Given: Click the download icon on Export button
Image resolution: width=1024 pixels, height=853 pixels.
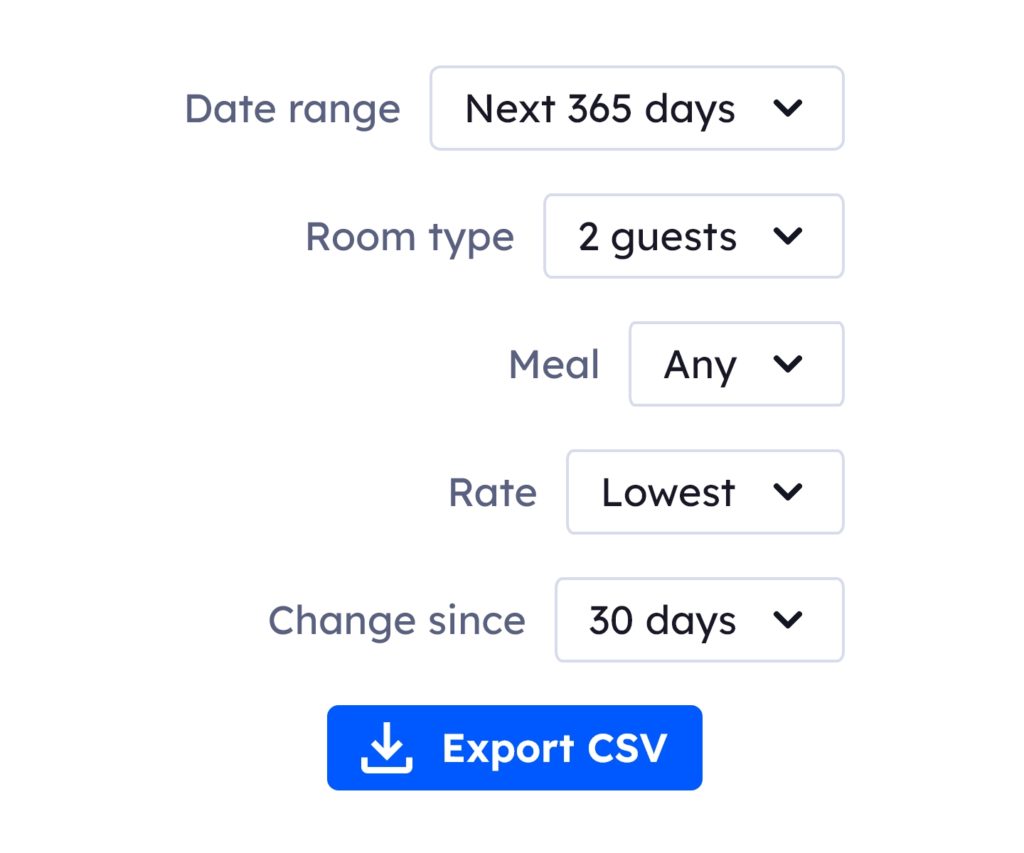Looking at the screenshot, I should (x=387, y=749).
